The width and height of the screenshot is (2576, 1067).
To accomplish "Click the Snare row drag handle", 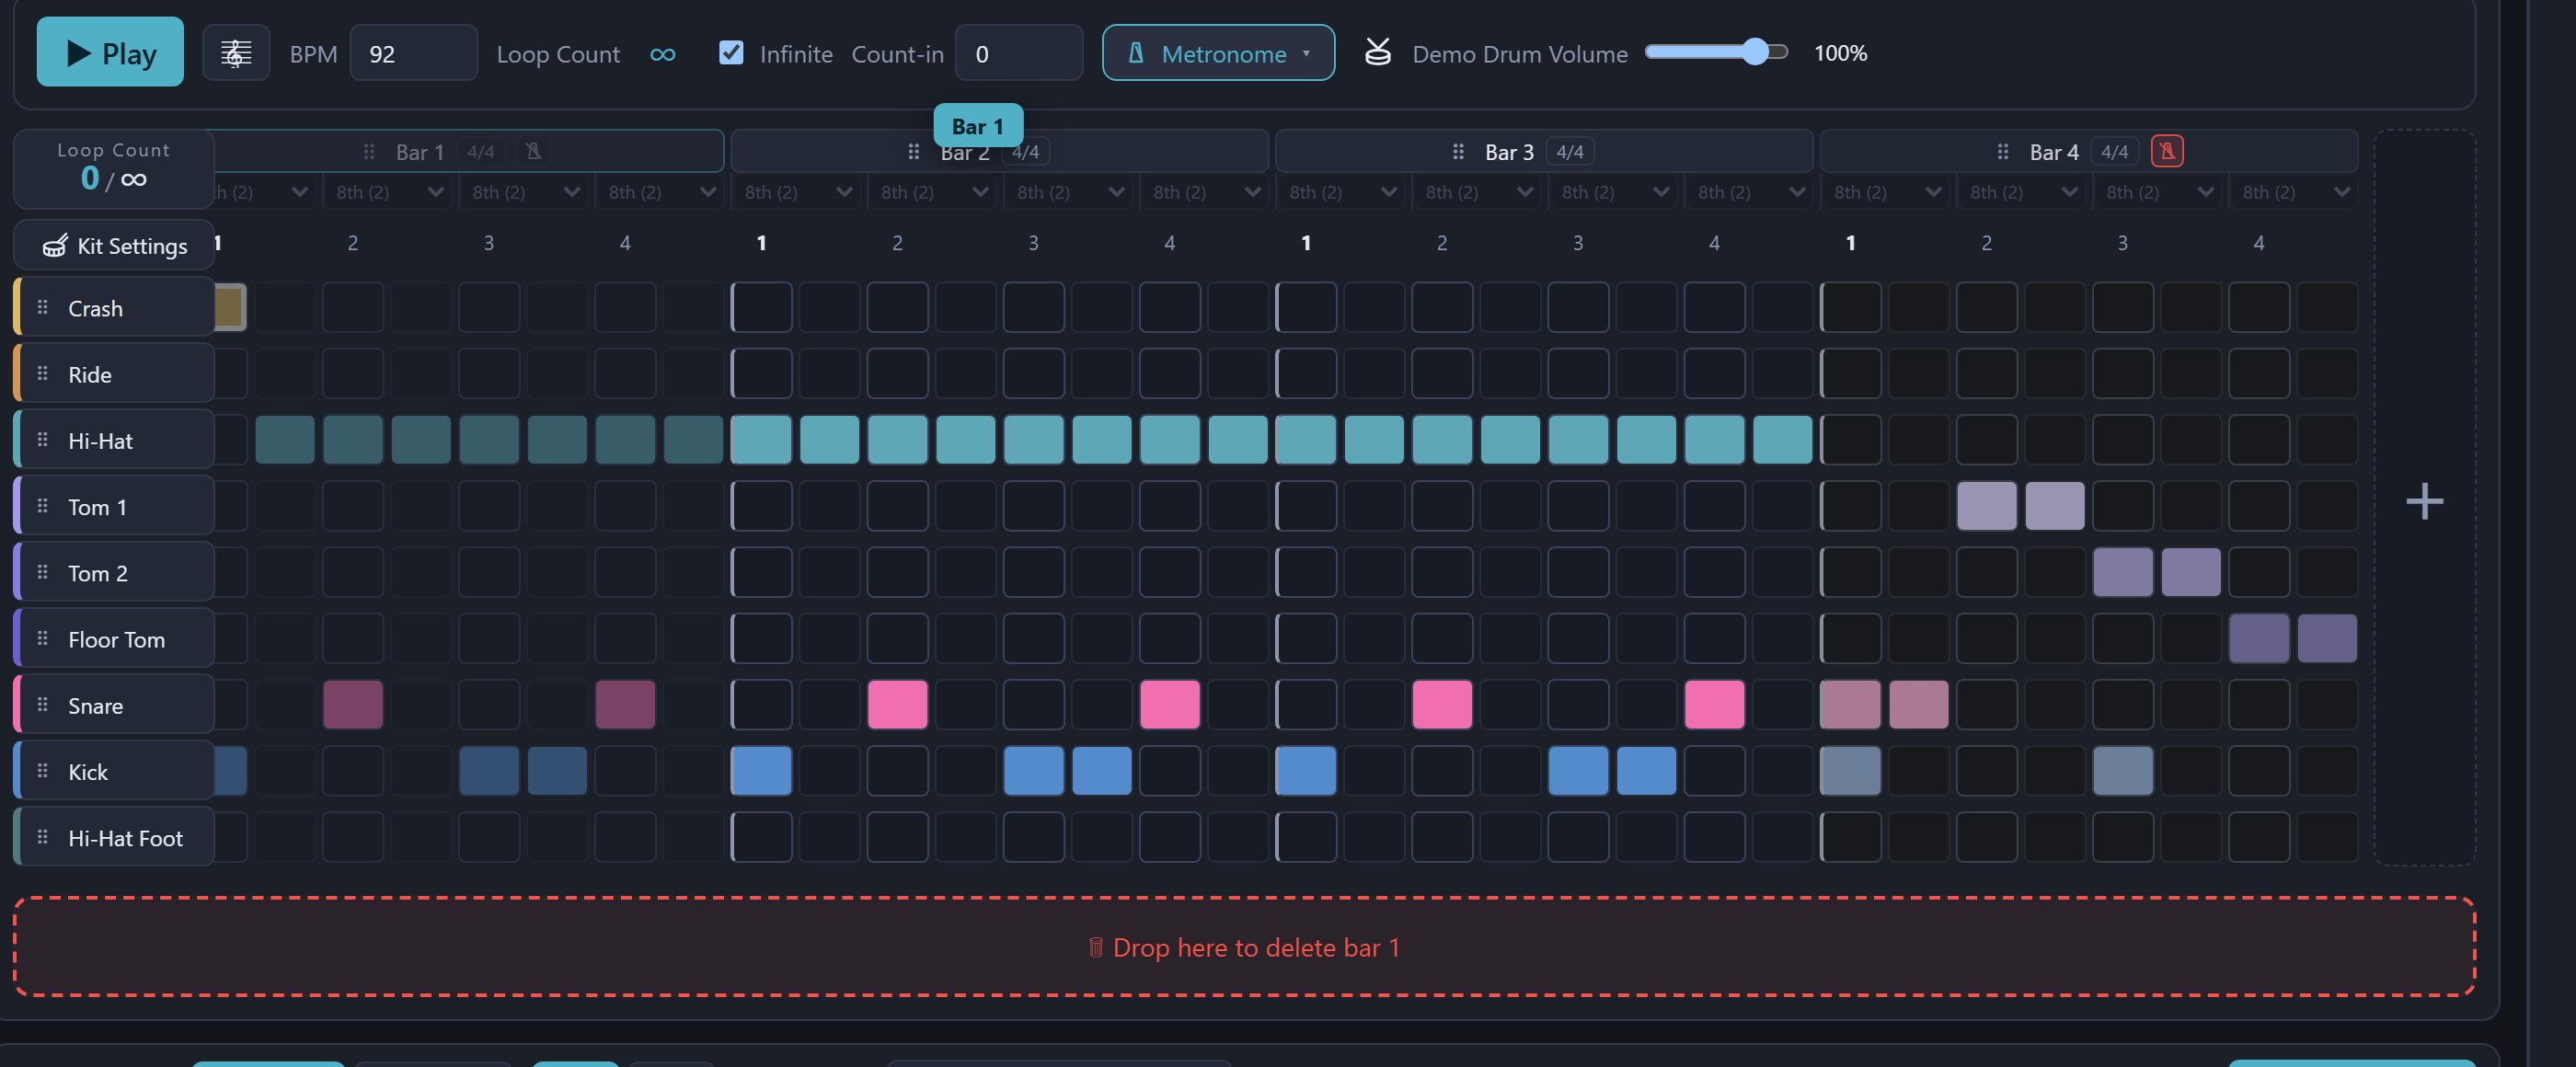I will [42, 704].
